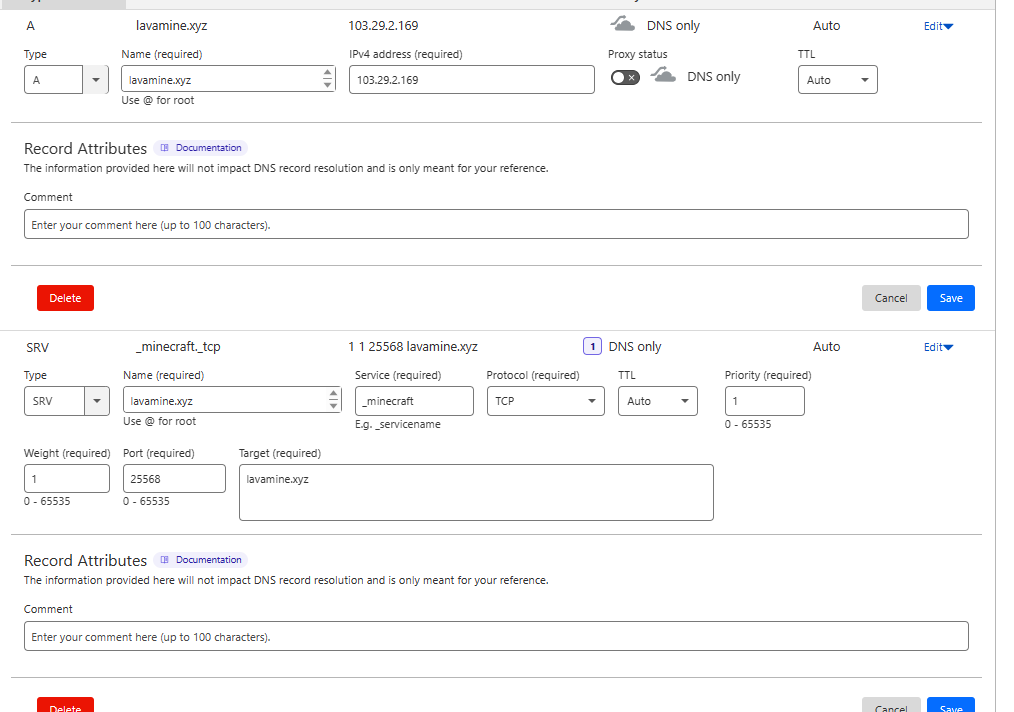The height and width of the screenshot is (712, 1014).
Task: Open Documentation link in first Record Attributes
Action: 201,148
